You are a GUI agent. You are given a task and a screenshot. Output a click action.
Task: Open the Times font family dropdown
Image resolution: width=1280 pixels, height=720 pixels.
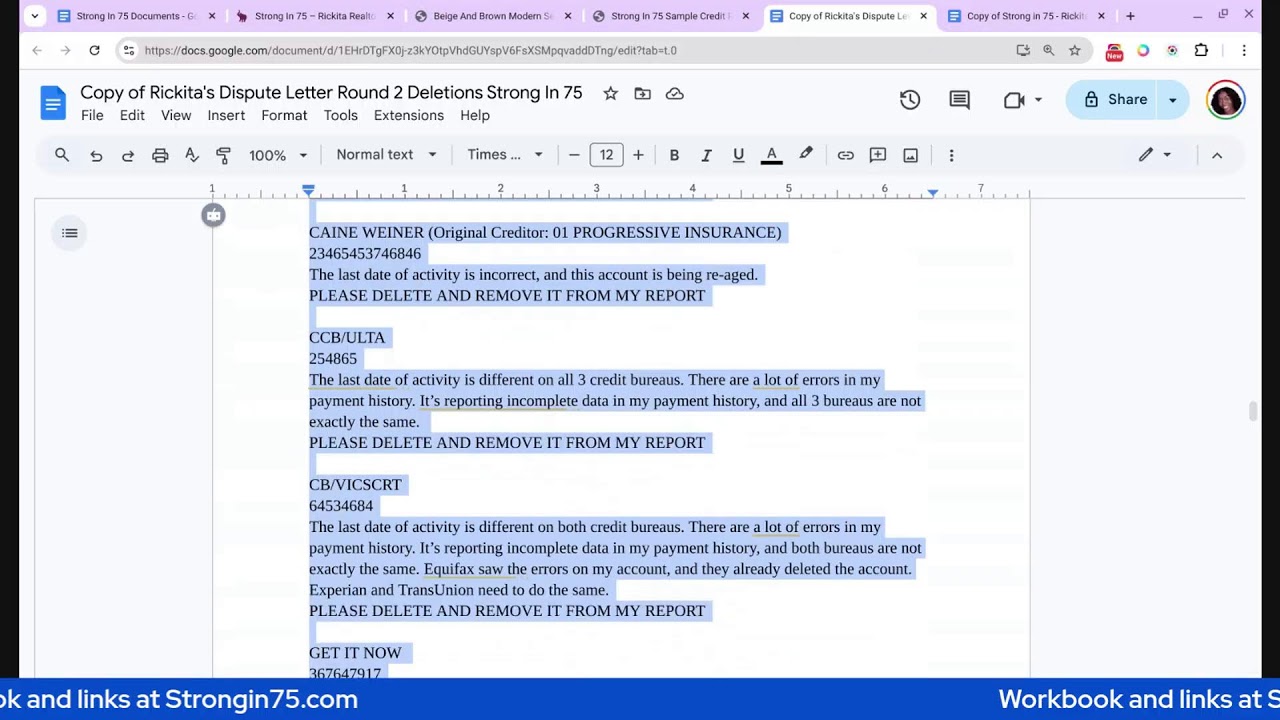[x=505, y=155]
